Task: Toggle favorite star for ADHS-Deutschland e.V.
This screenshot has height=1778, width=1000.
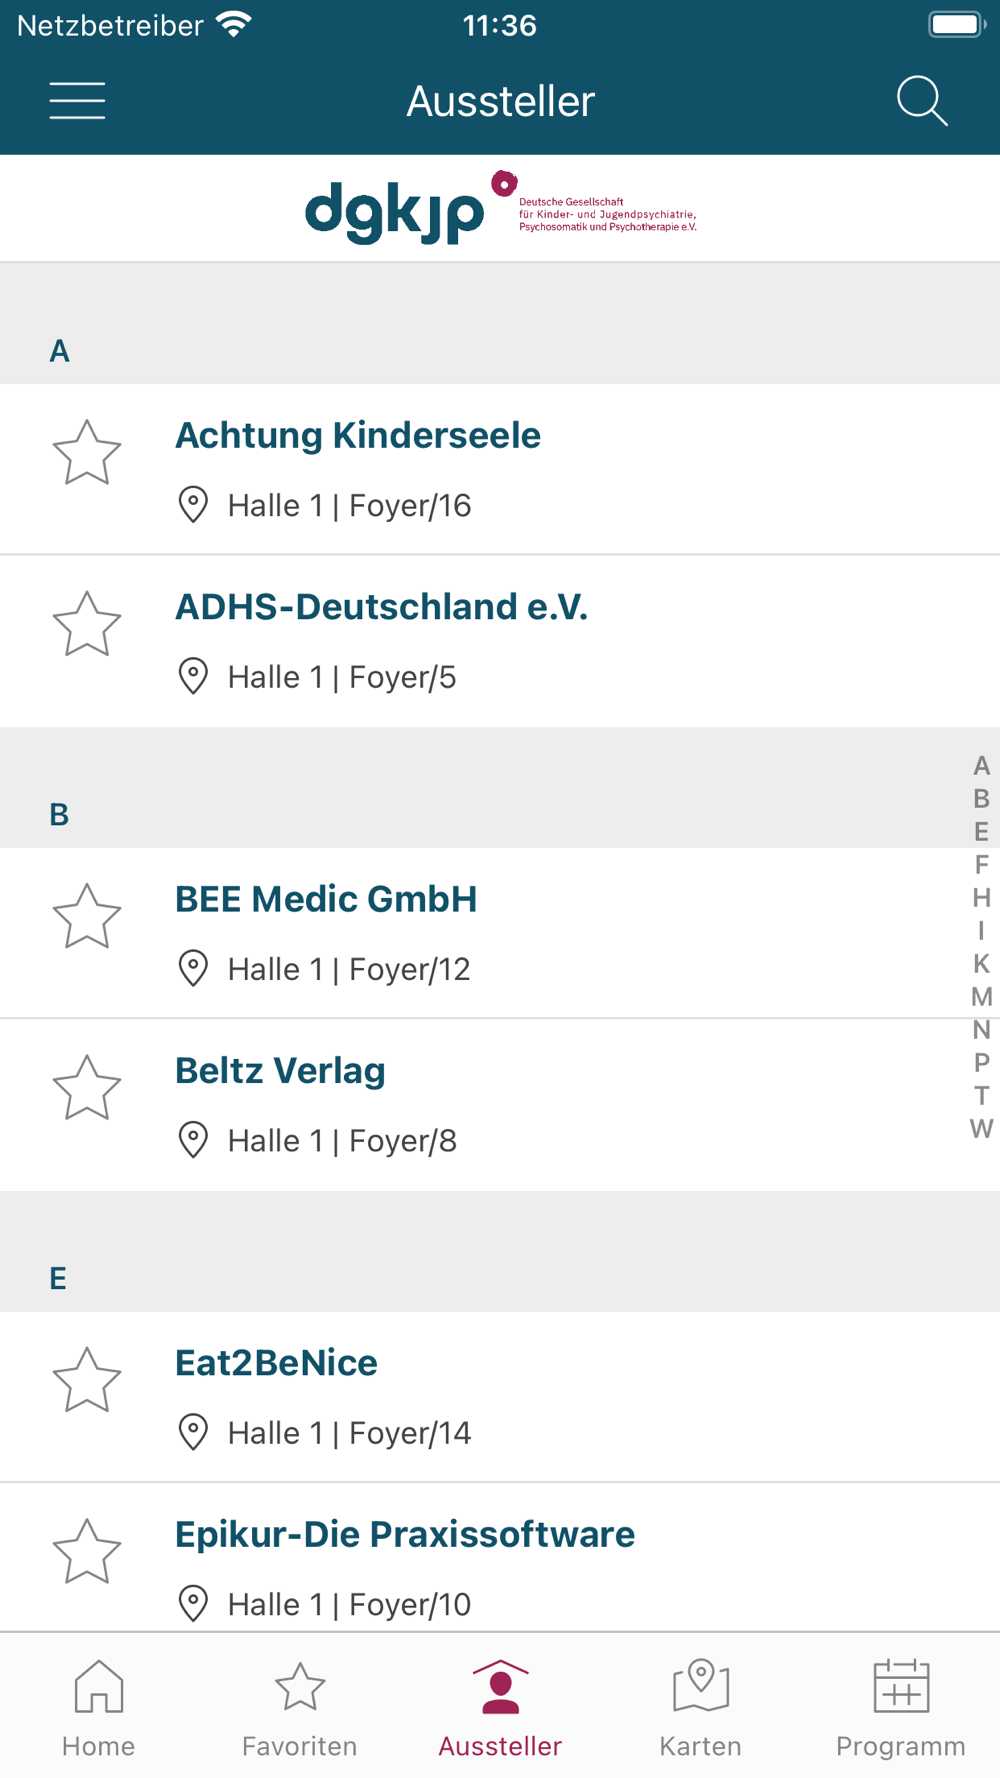Action: tap(87, 624)
